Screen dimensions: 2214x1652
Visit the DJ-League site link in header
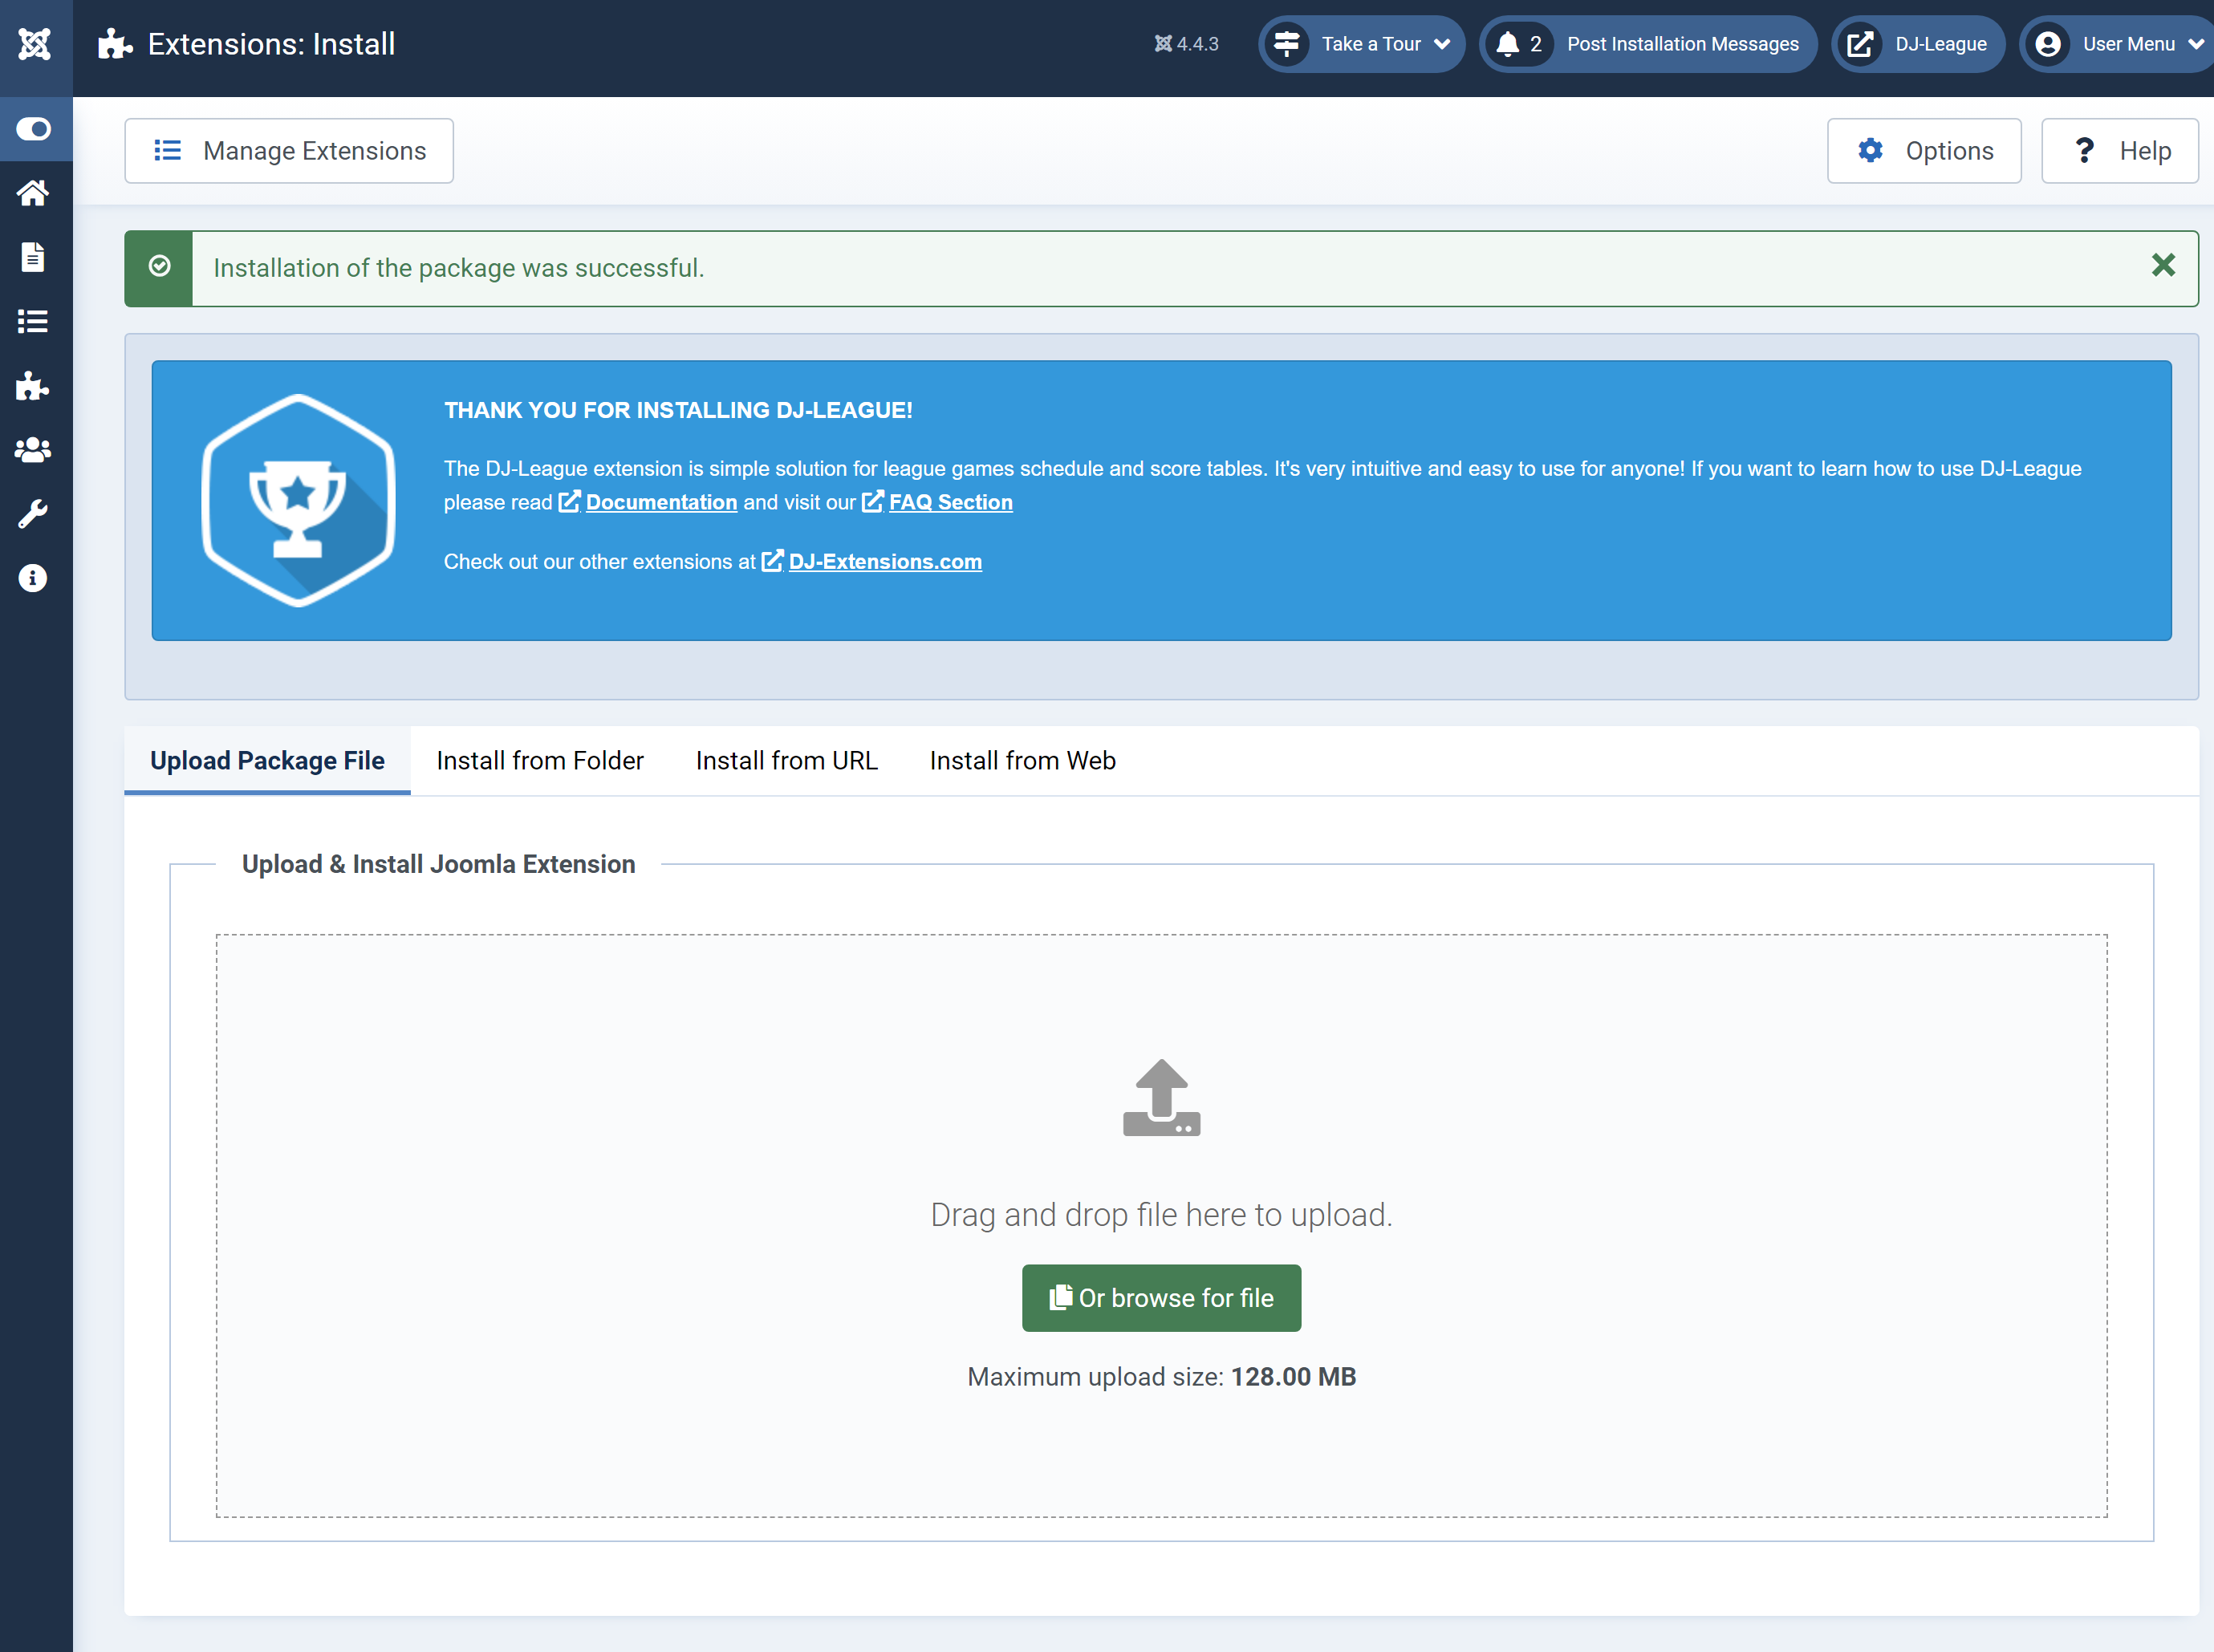pyautogui.click(x=1918, y=44)
